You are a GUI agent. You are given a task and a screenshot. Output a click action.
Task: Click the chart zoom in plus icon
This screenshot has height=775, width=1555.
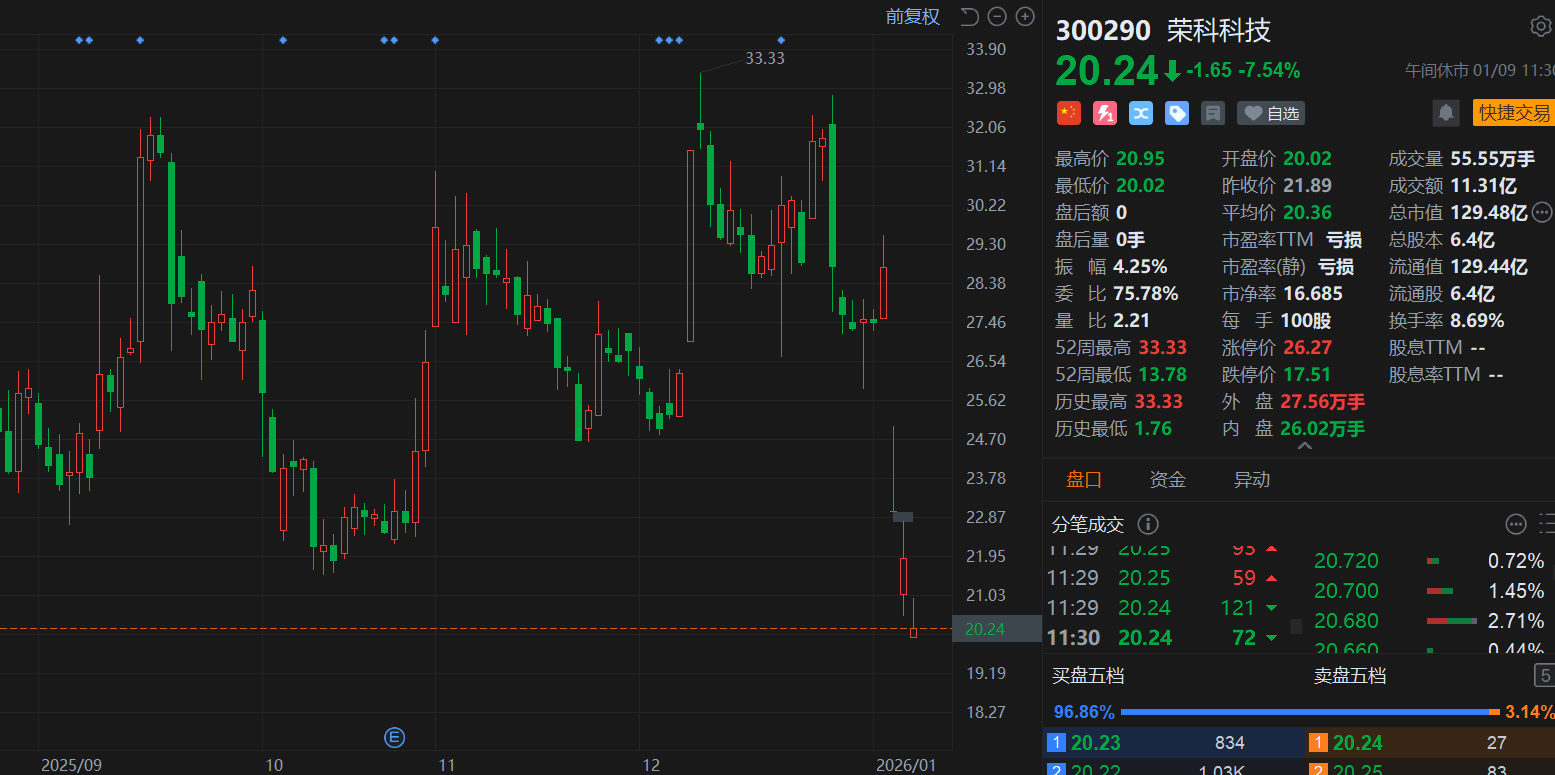(1025, 16)
